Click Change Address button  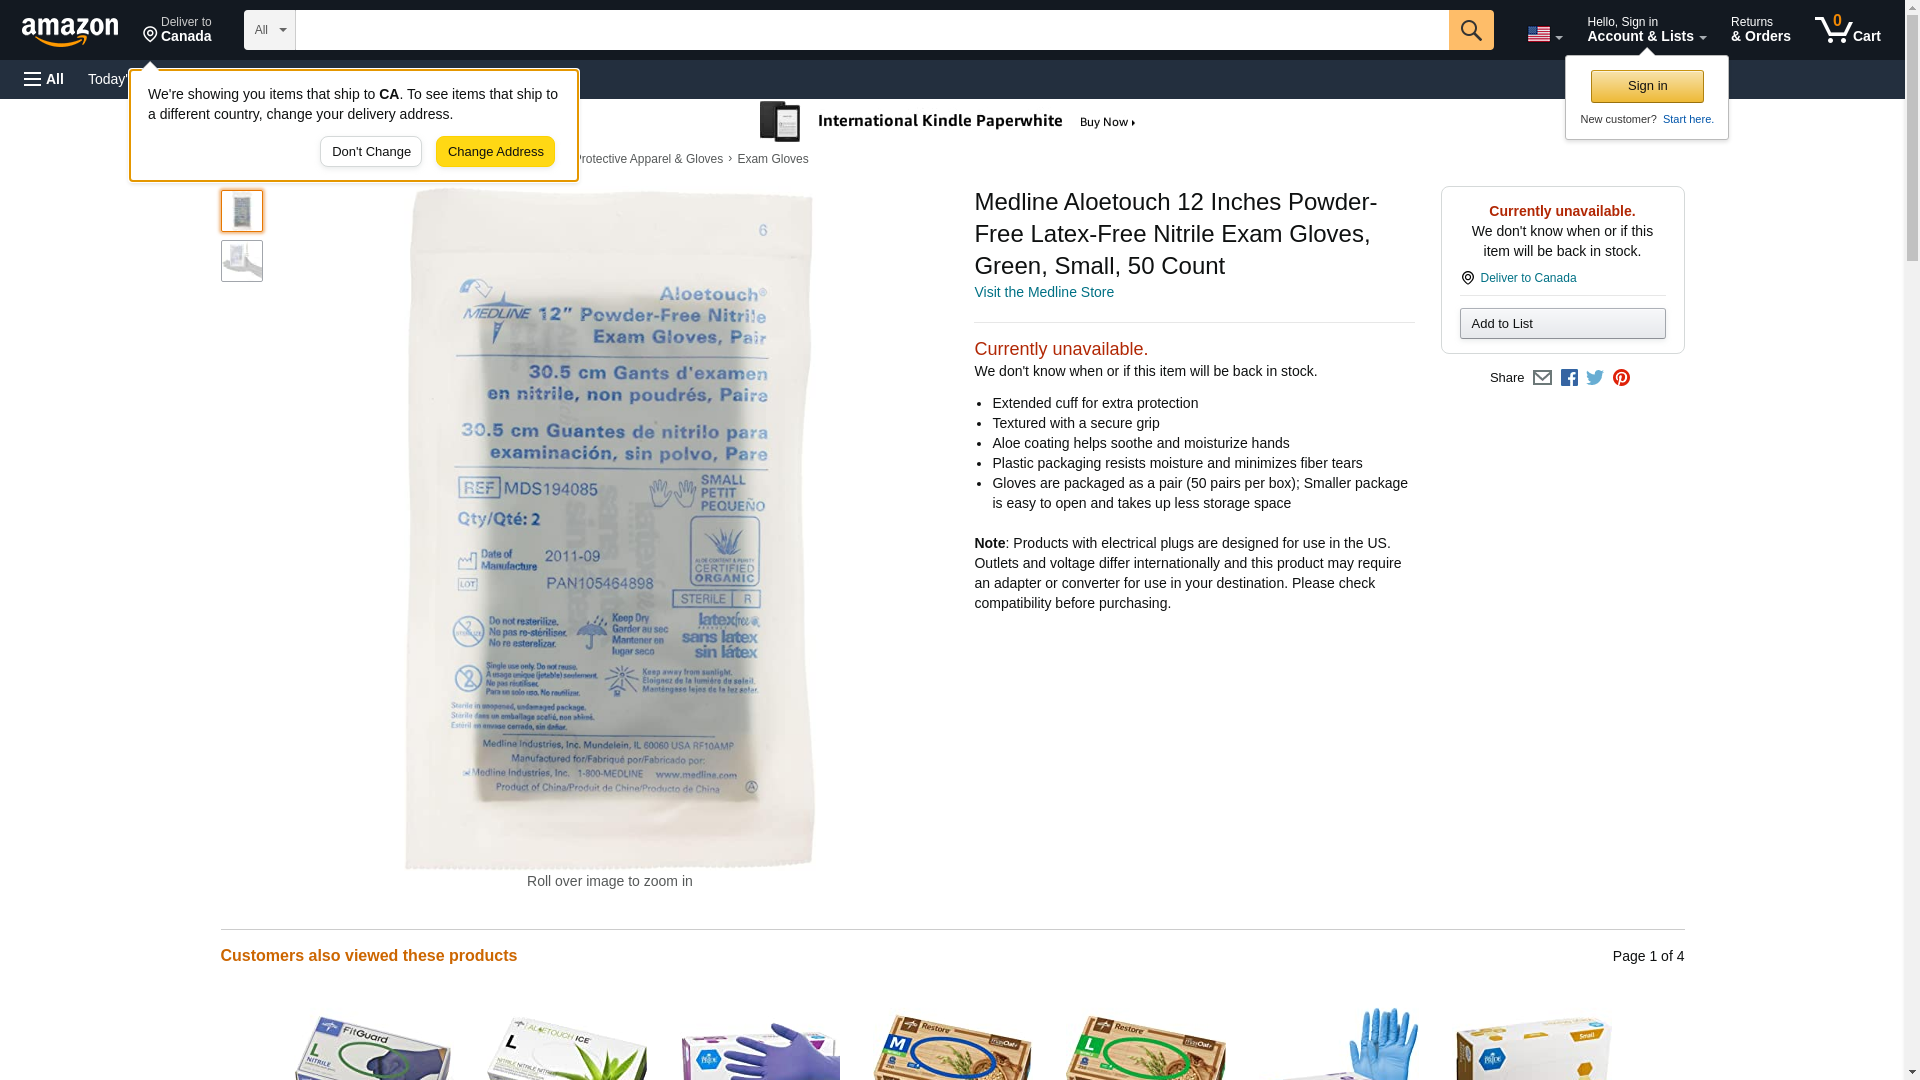[495, 152]
